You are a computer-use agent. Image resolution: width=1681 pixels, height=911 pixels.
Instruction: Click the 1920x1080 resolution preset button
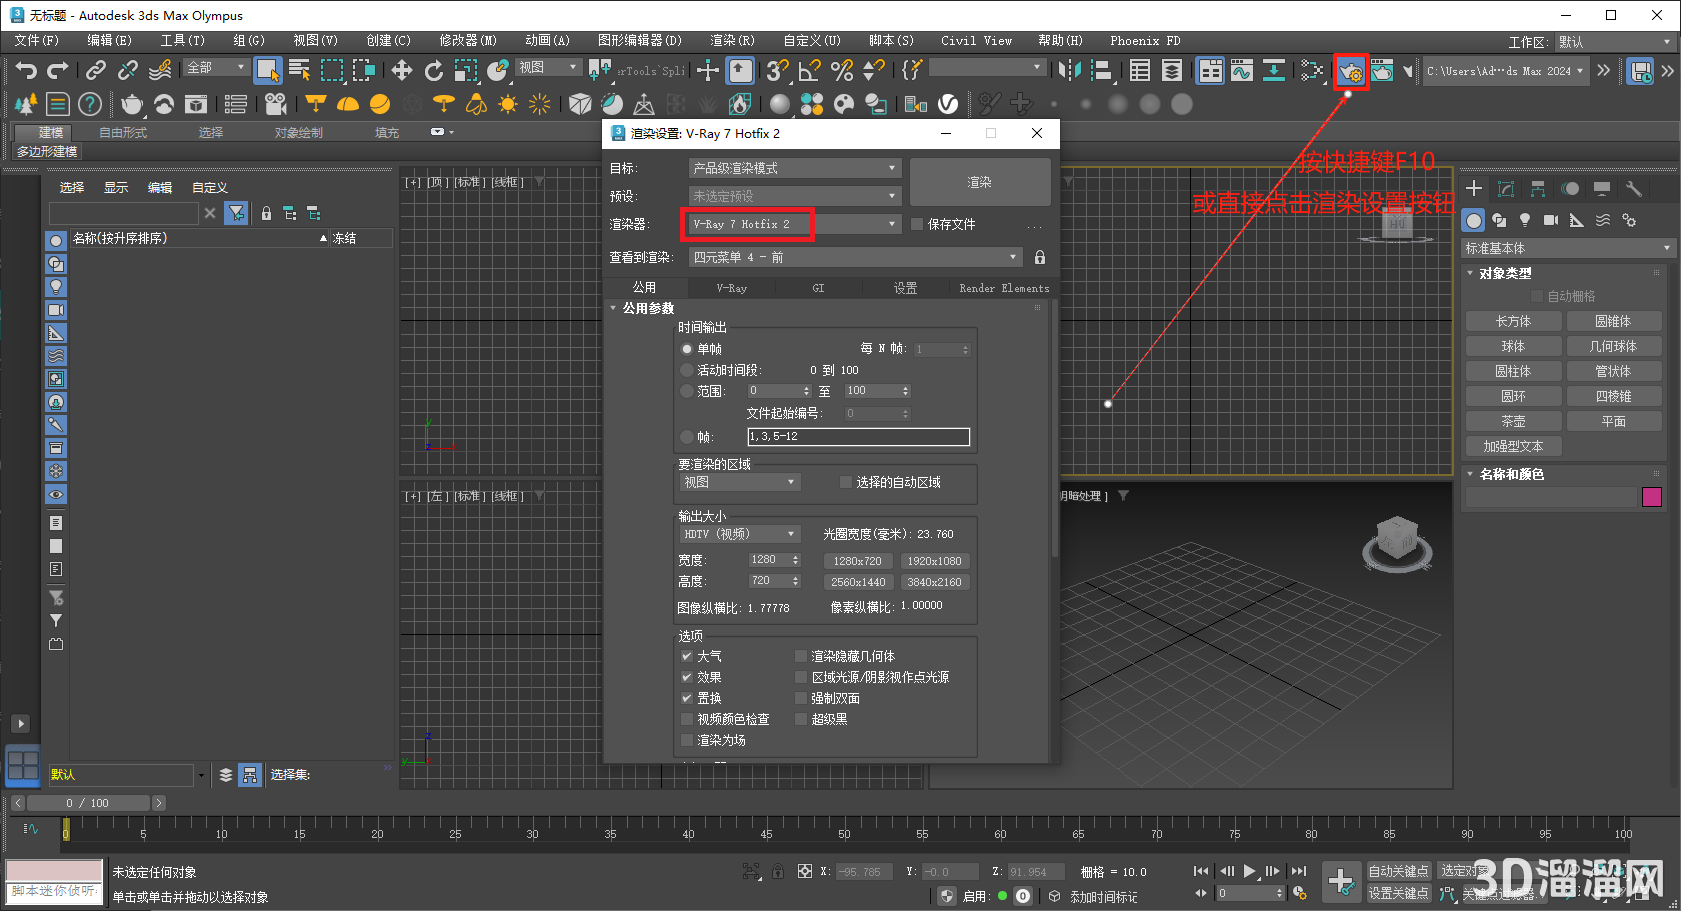click(x=935, y=561)
